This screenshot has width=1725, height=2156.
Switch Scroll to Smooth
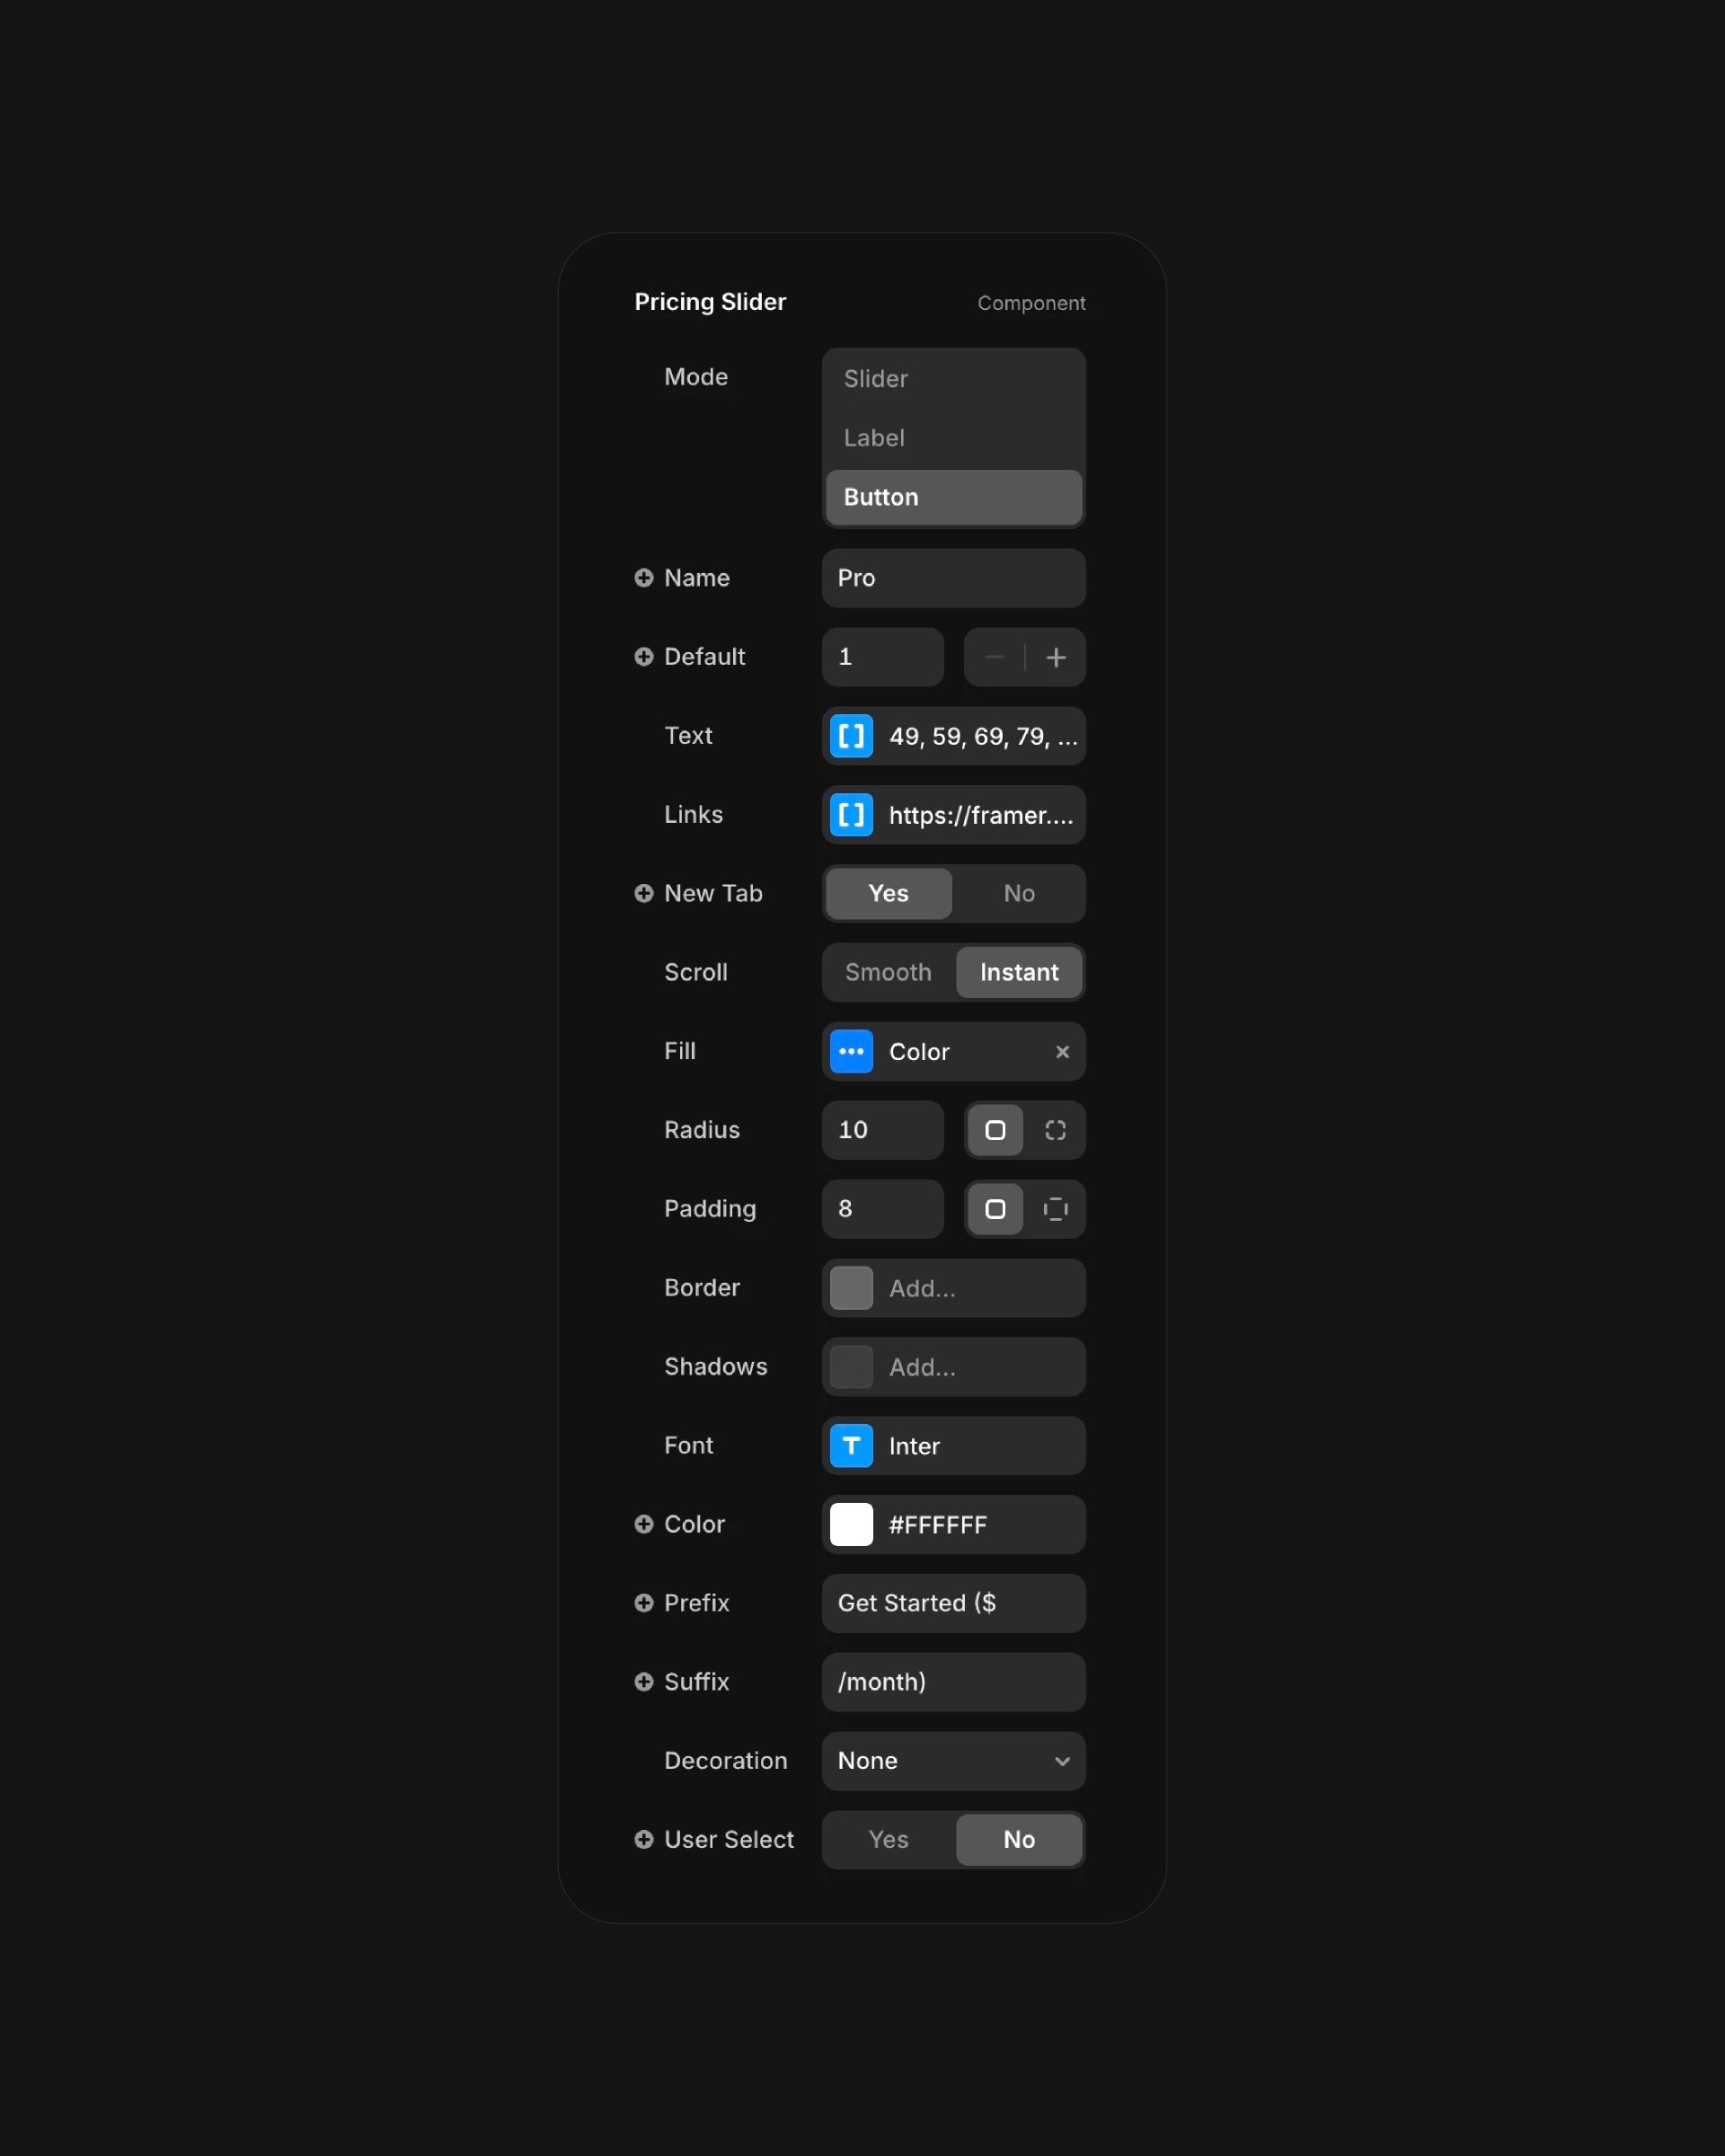click(887, 971)
